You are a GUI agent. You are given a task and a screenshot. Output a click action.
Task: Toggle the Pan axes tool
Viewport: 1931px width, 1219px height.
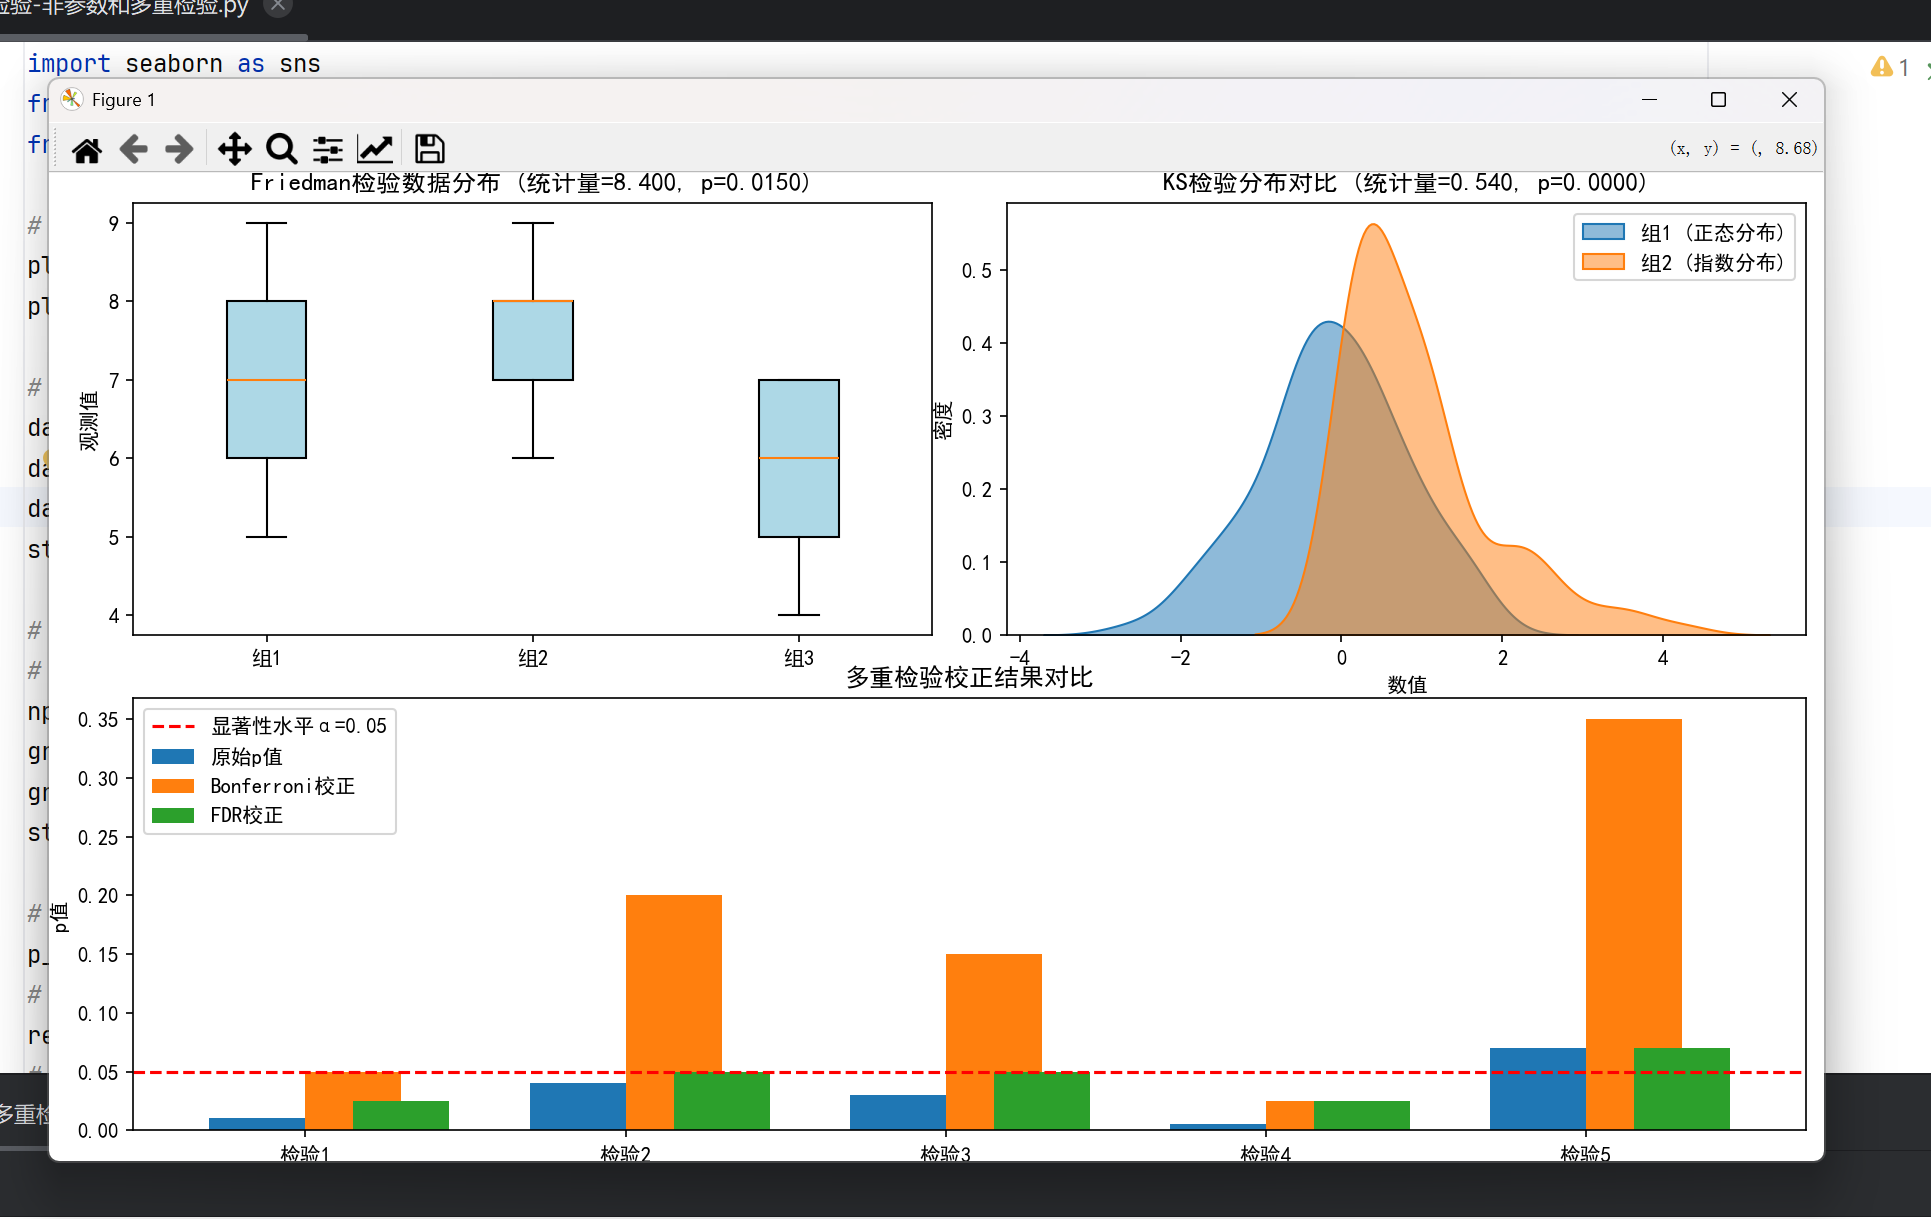234,150
